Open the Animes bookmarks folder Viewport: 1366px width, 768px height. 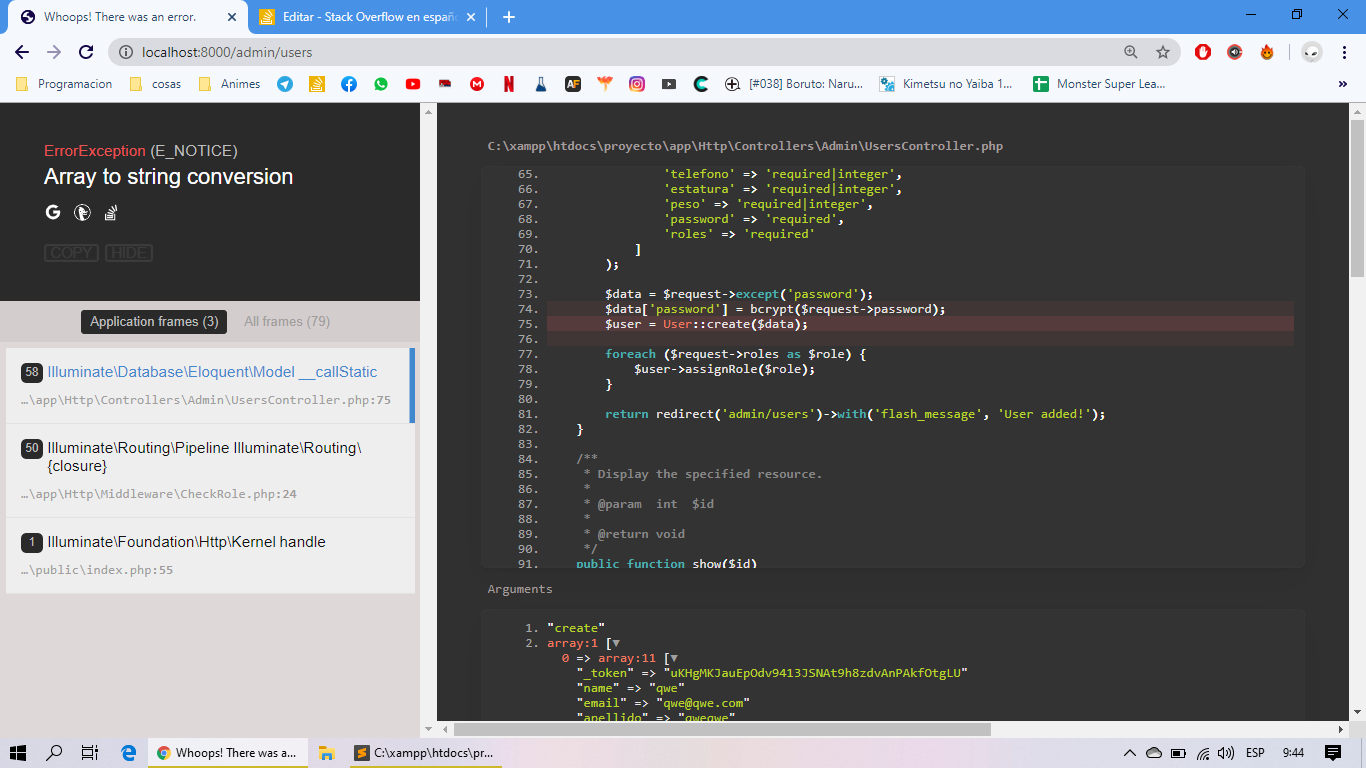click(x=230, y=84)
